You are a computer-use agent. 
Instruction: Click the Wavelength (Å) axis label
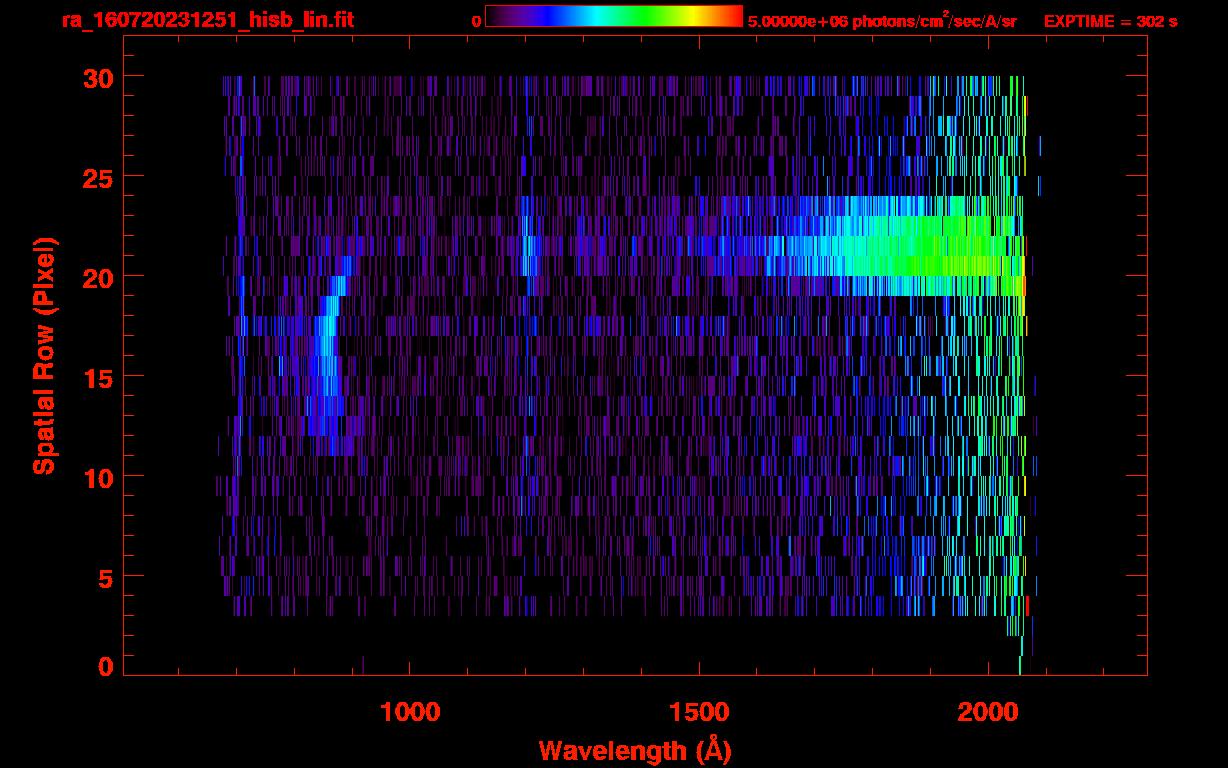(635, 750)
